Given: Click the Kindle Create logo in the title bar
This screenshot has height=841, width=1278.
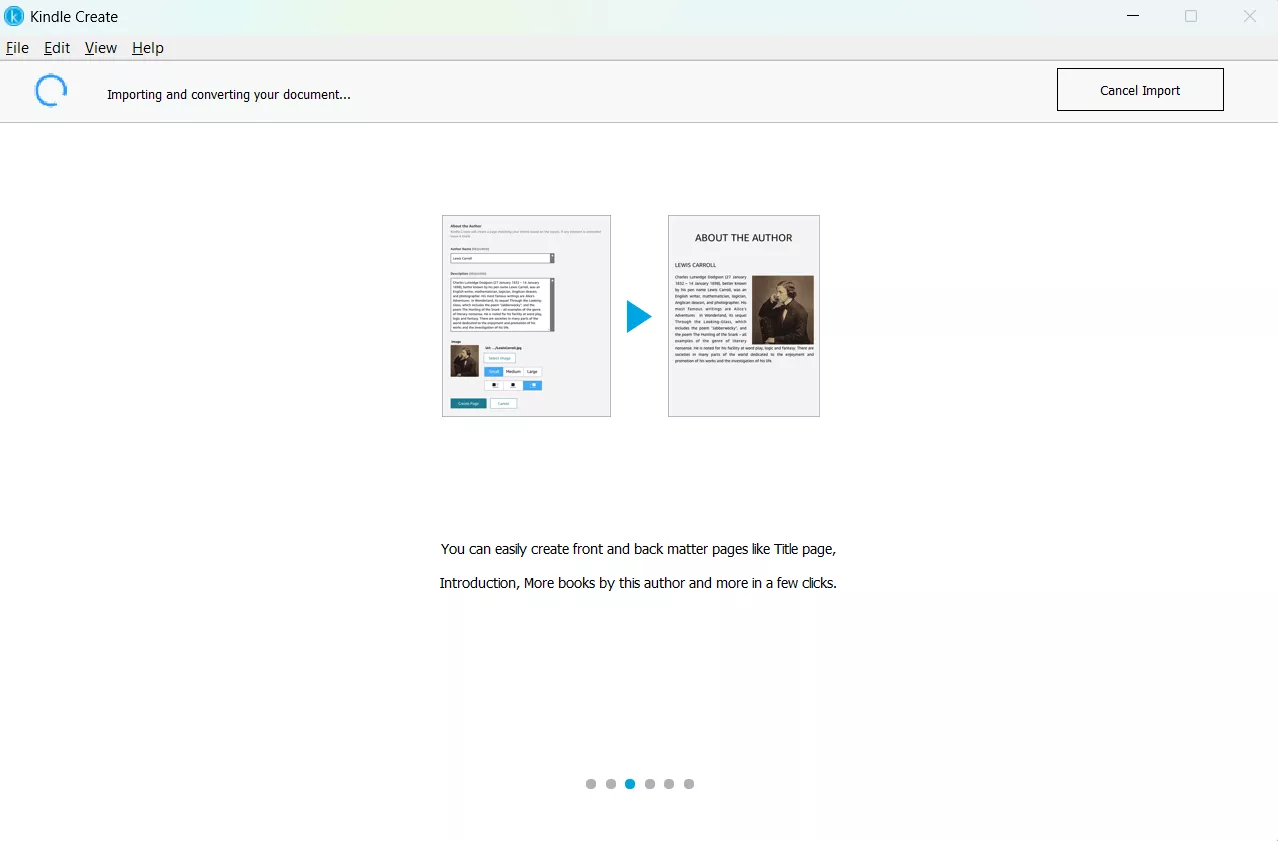Looking at the screenshot, I should (x=14, y=16).
